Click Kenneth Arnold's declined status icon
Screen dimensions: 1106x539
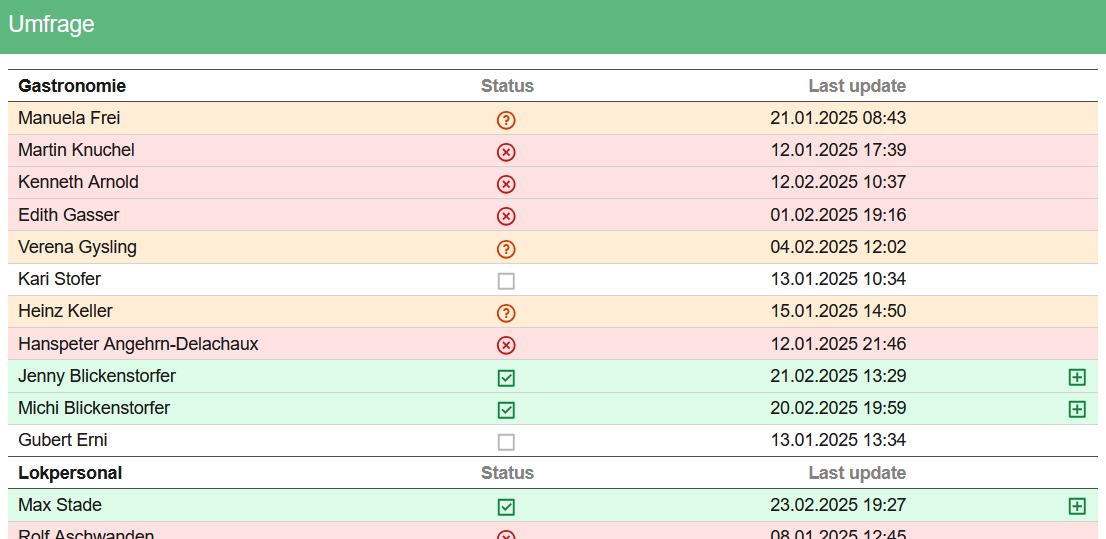[506, 184]
